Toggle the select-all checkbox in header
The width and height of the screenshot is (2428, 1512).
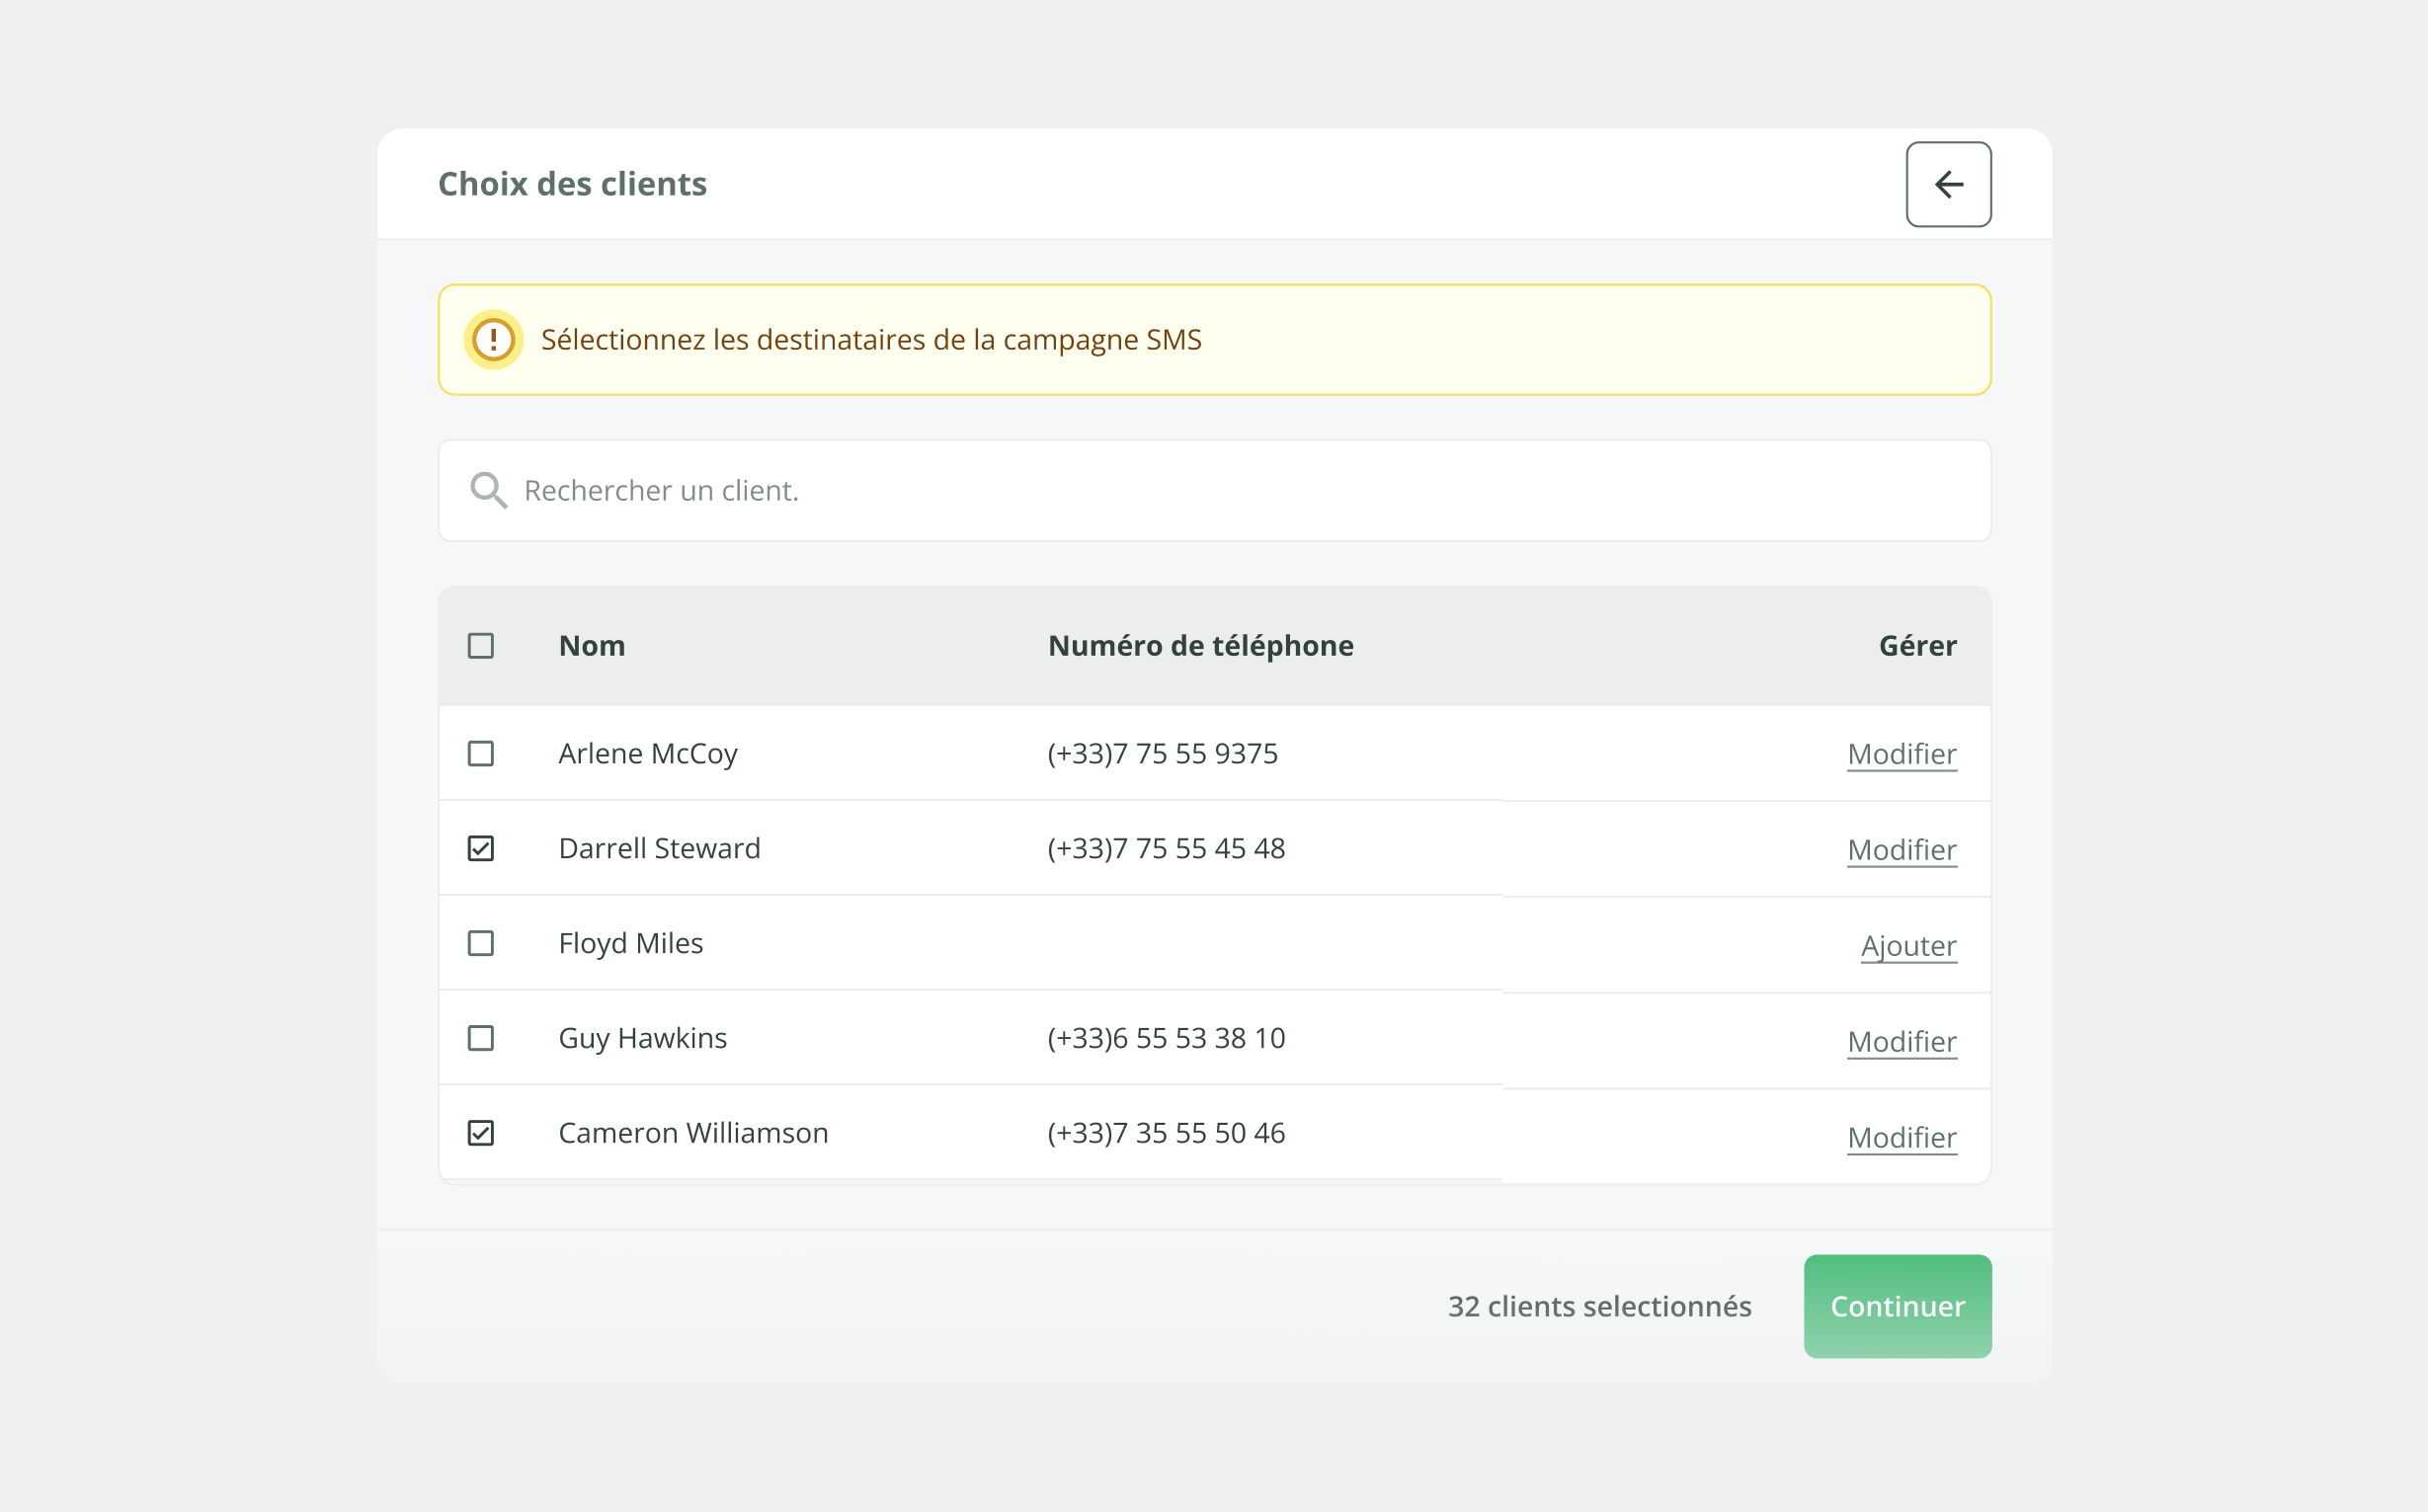coord(481,646)
